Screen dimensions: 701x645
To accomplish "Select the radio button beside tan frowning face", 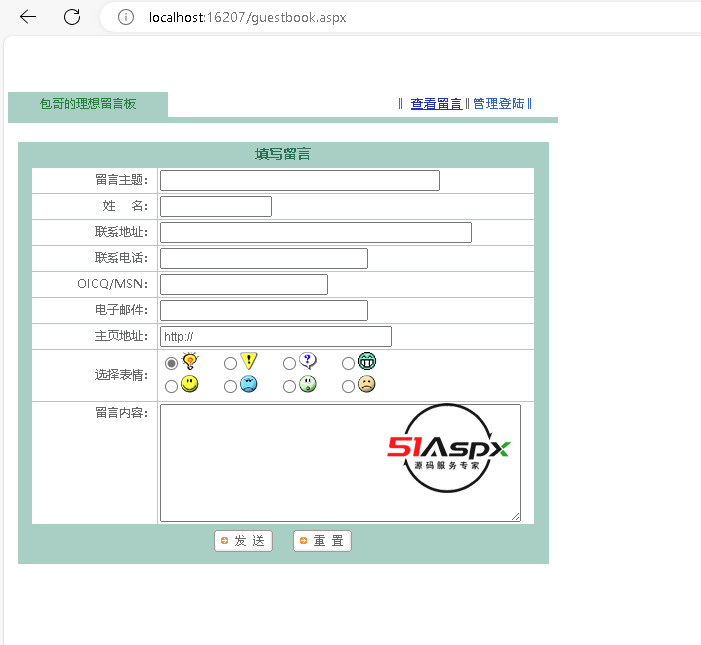I will pos(349,386).
